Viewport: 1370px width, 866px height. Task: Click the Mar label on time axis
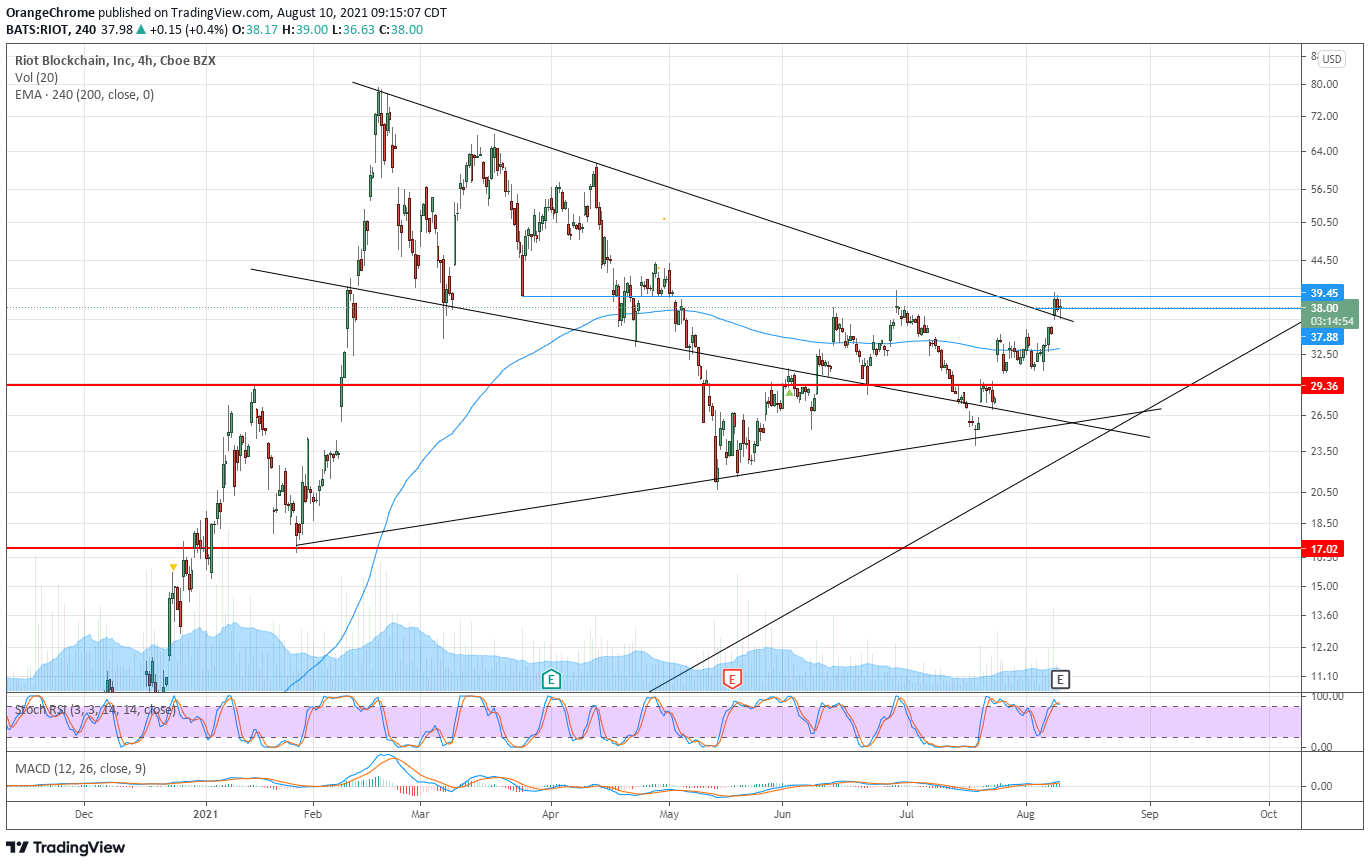[420, 816]
